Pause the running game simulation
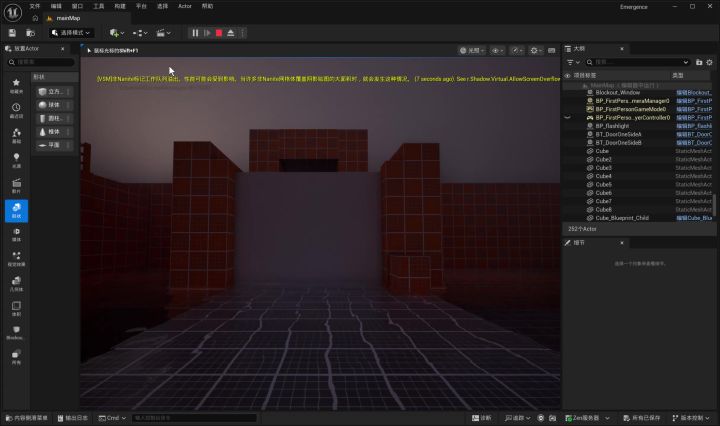The width and height of the screenshot is (720, 426). click(195, 33)
